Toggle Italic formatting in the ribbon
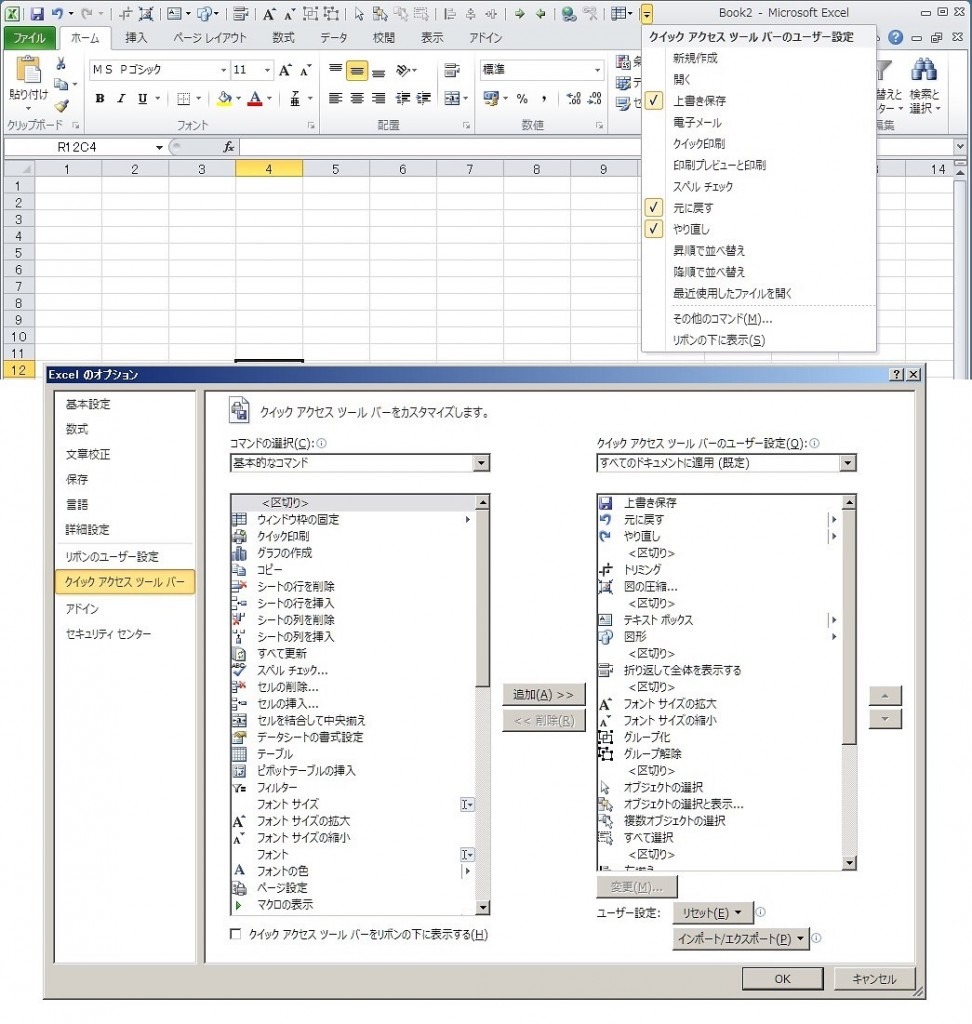The width and height of the screenshot is (972, 1024). point(121,98)
